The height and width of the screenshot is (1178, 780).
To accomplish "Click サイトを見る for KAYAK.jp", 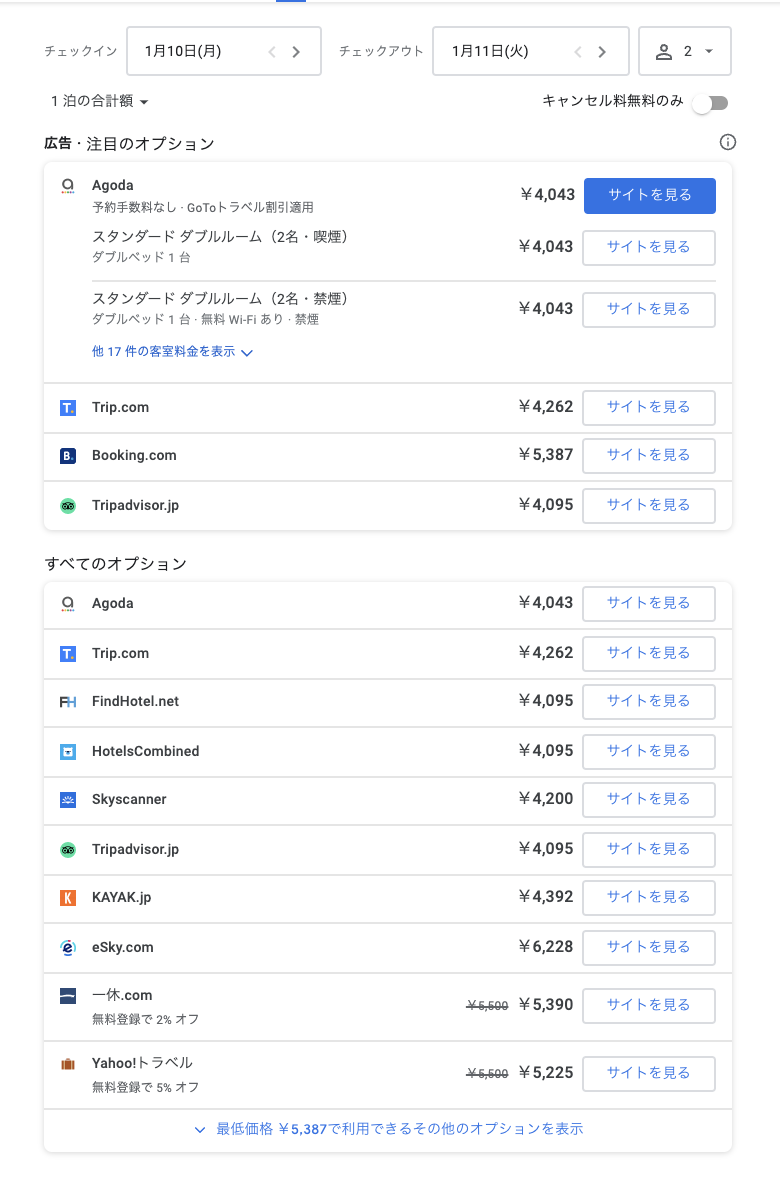I will (649, 898).
